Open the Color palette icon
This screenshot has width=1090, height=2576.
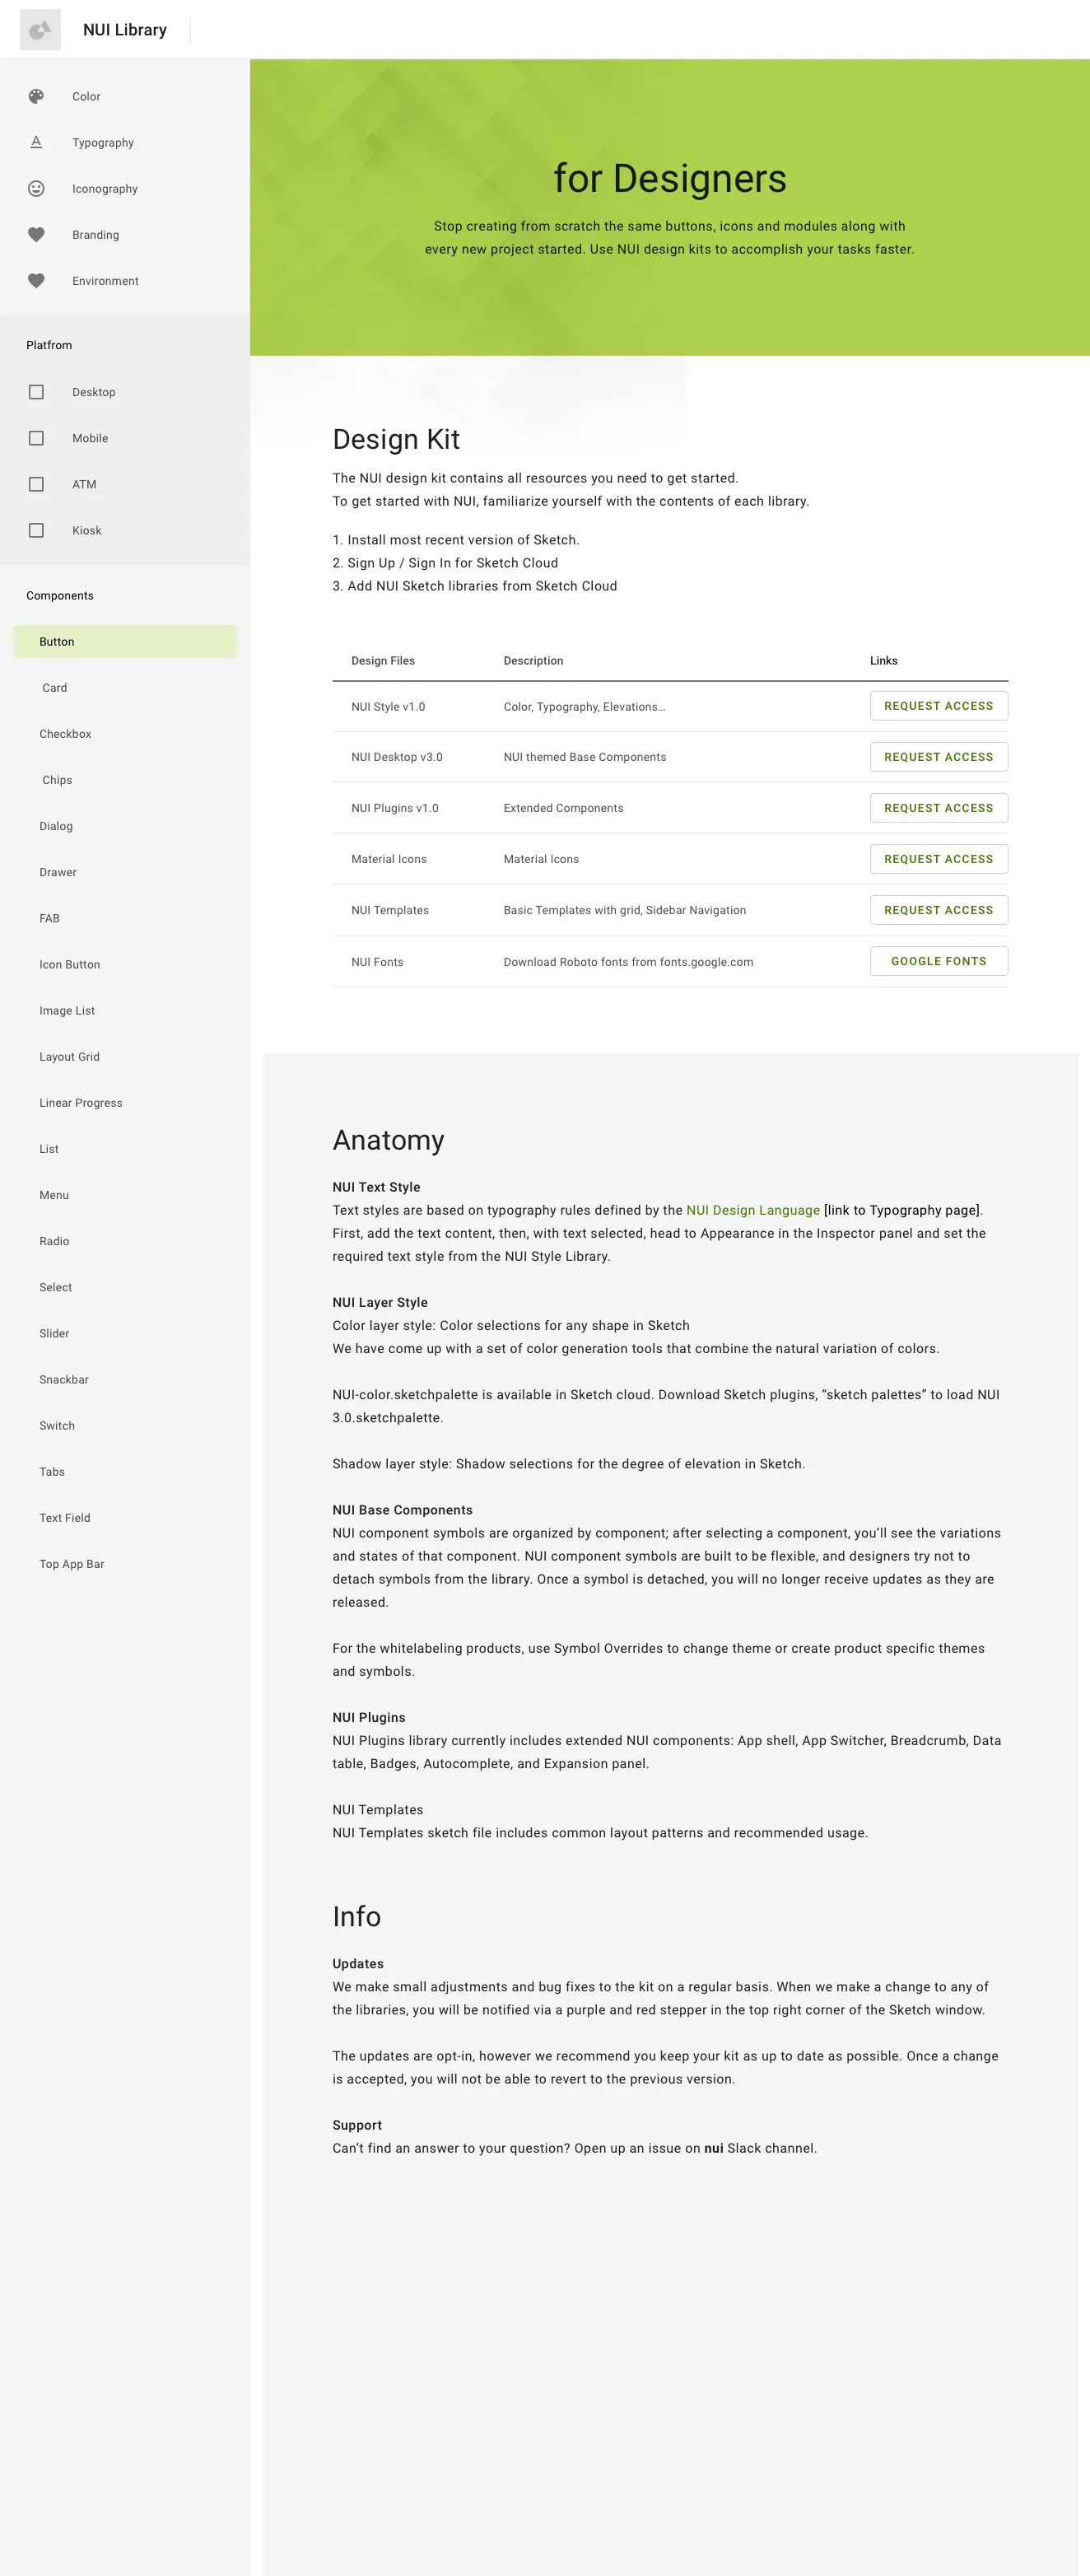[36, 97]
